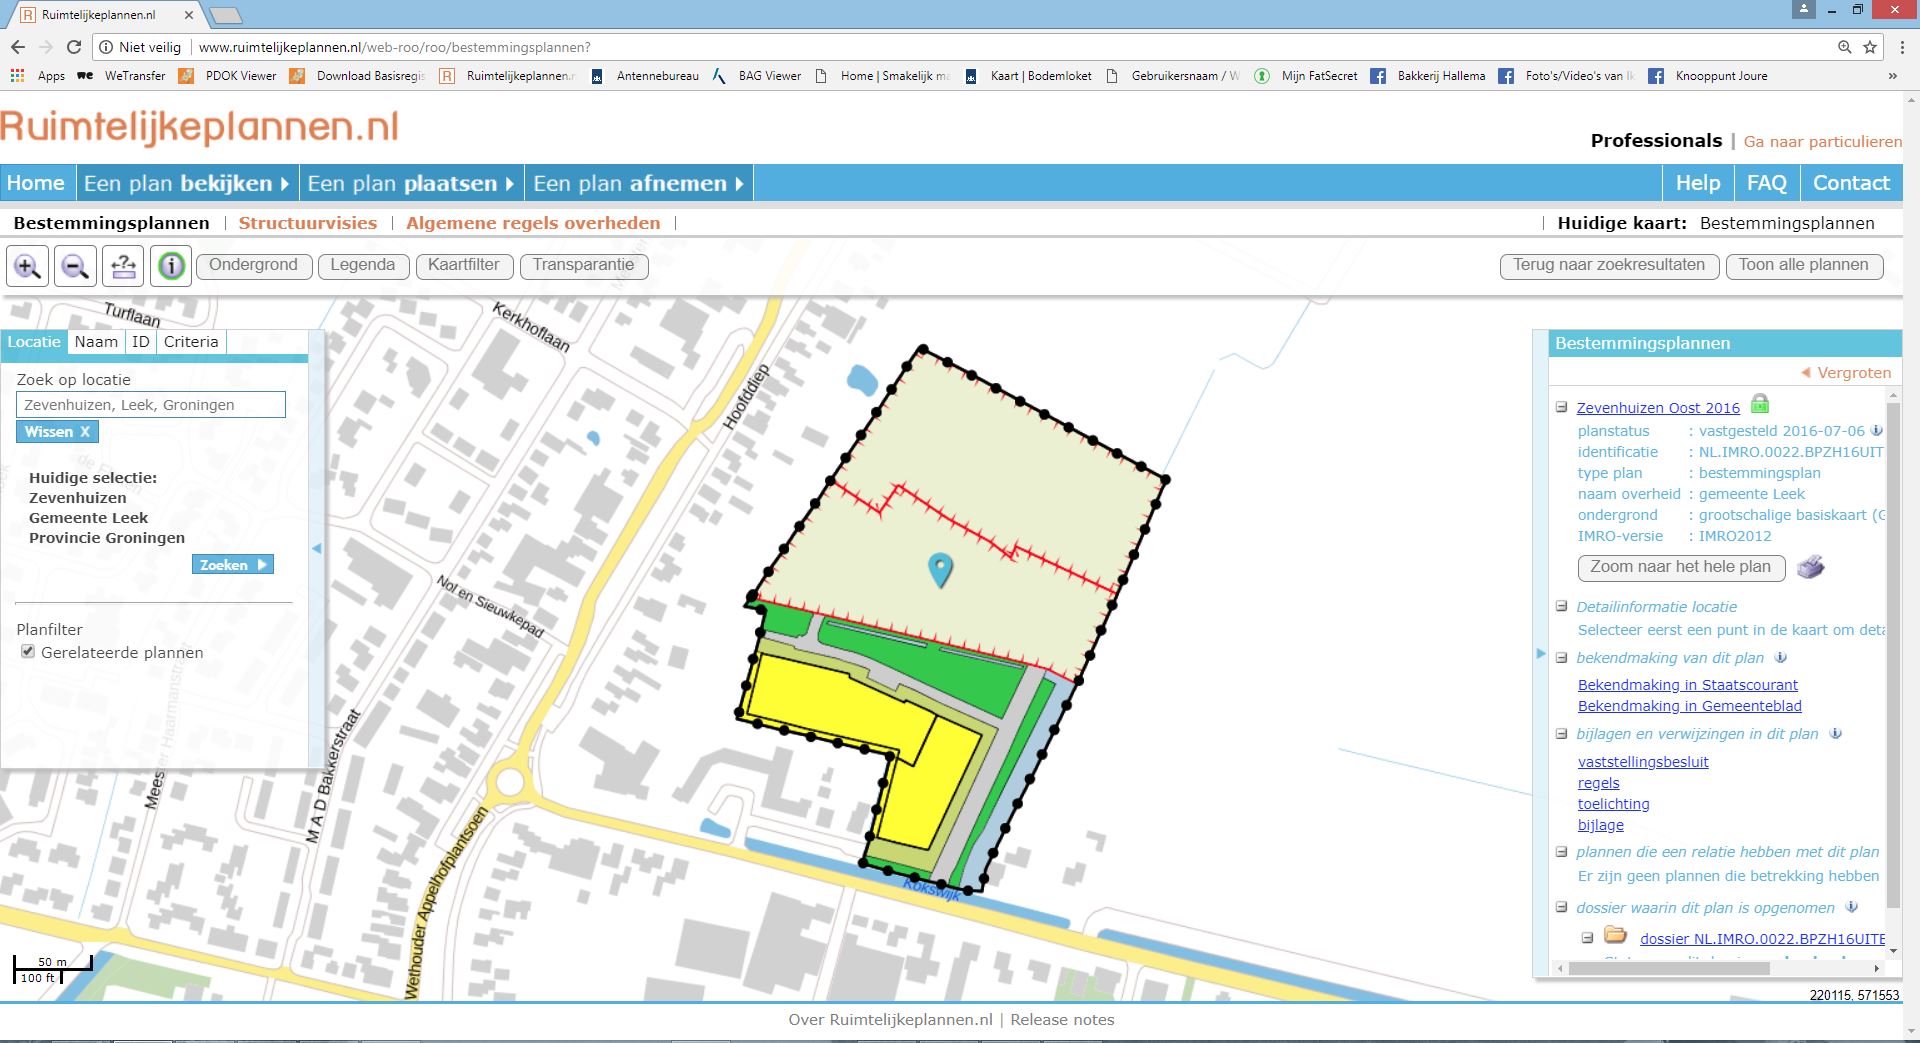Switch to the ID search tab

pos(141,342)
